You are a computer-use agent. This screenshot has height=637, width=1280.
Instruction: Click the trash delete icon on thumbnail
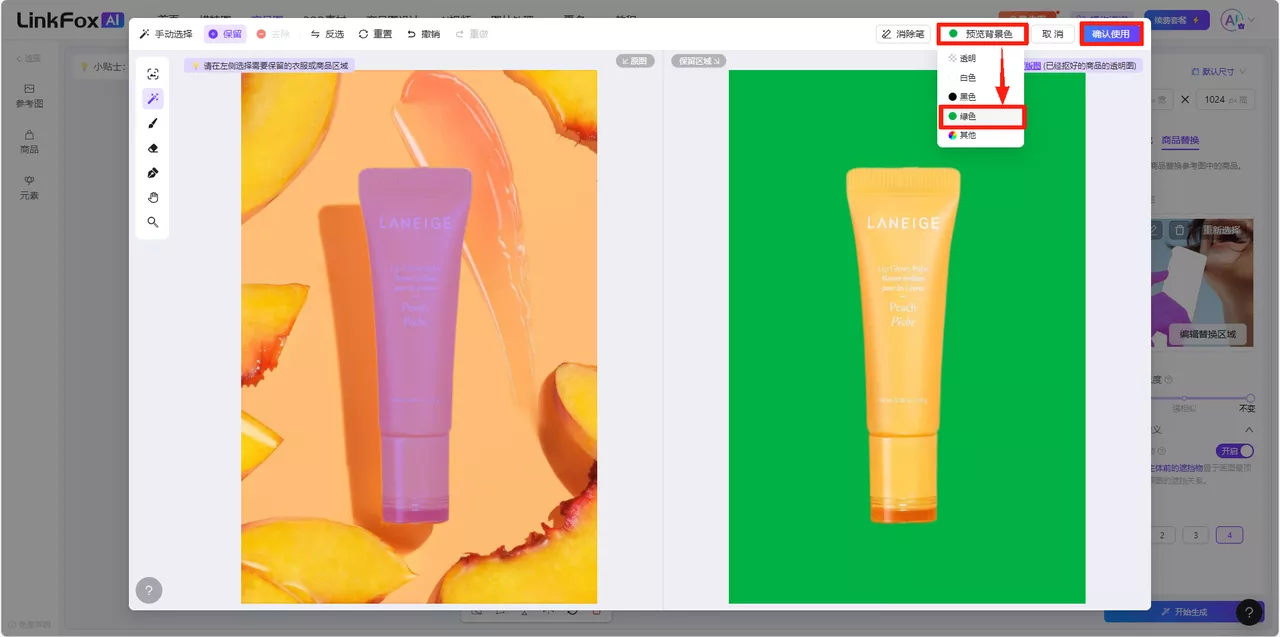[x=1179, y=230]
